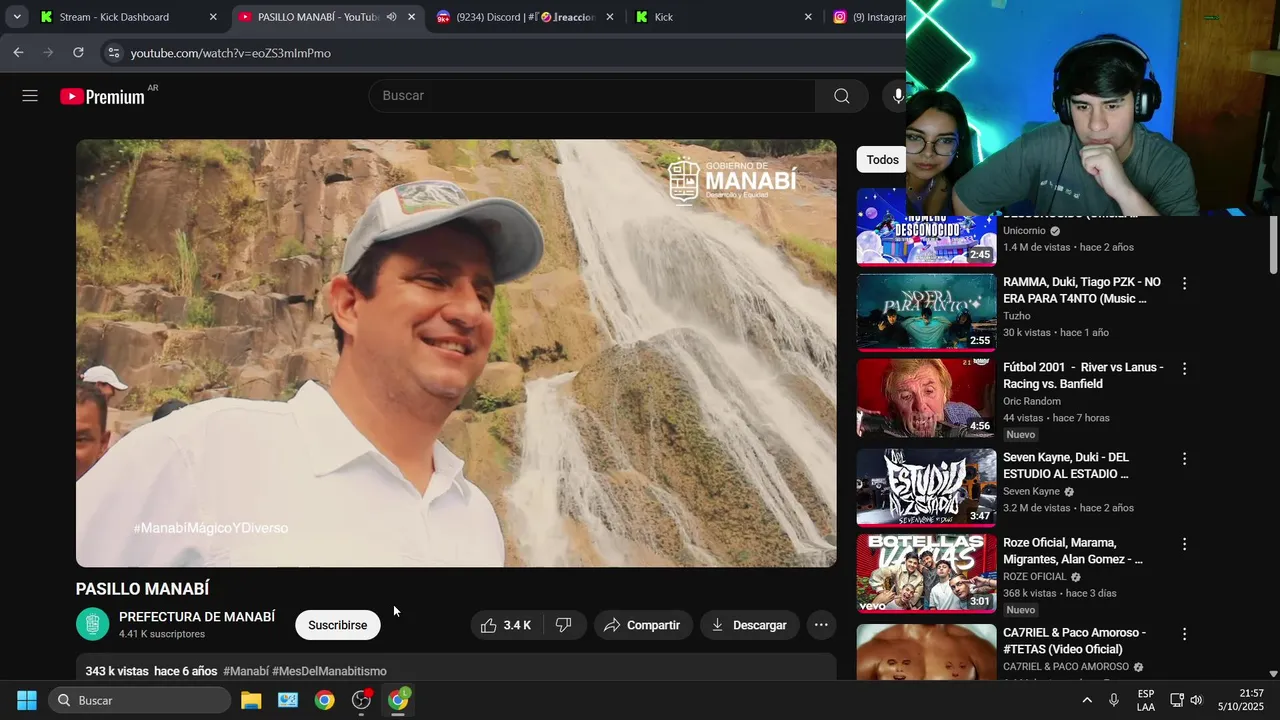The image size is (1280, 720).
Task: Open Roze Oficial, Marama video title
Action: point(1073,550)
